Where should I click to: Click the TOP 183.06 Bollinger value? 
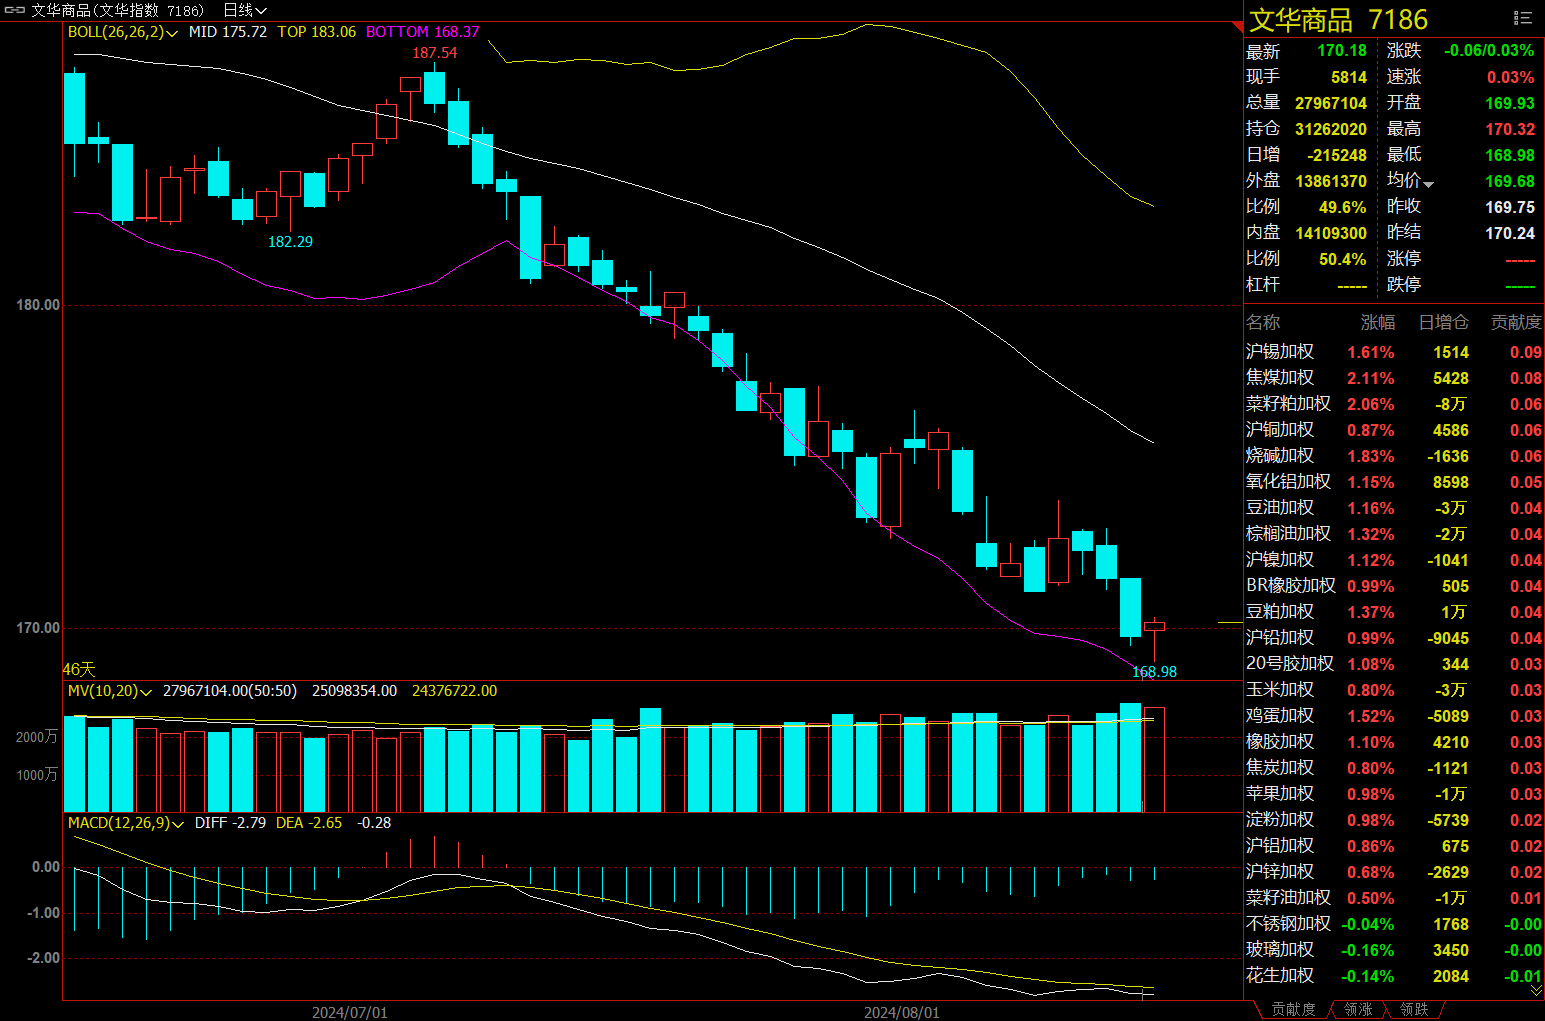316,32
